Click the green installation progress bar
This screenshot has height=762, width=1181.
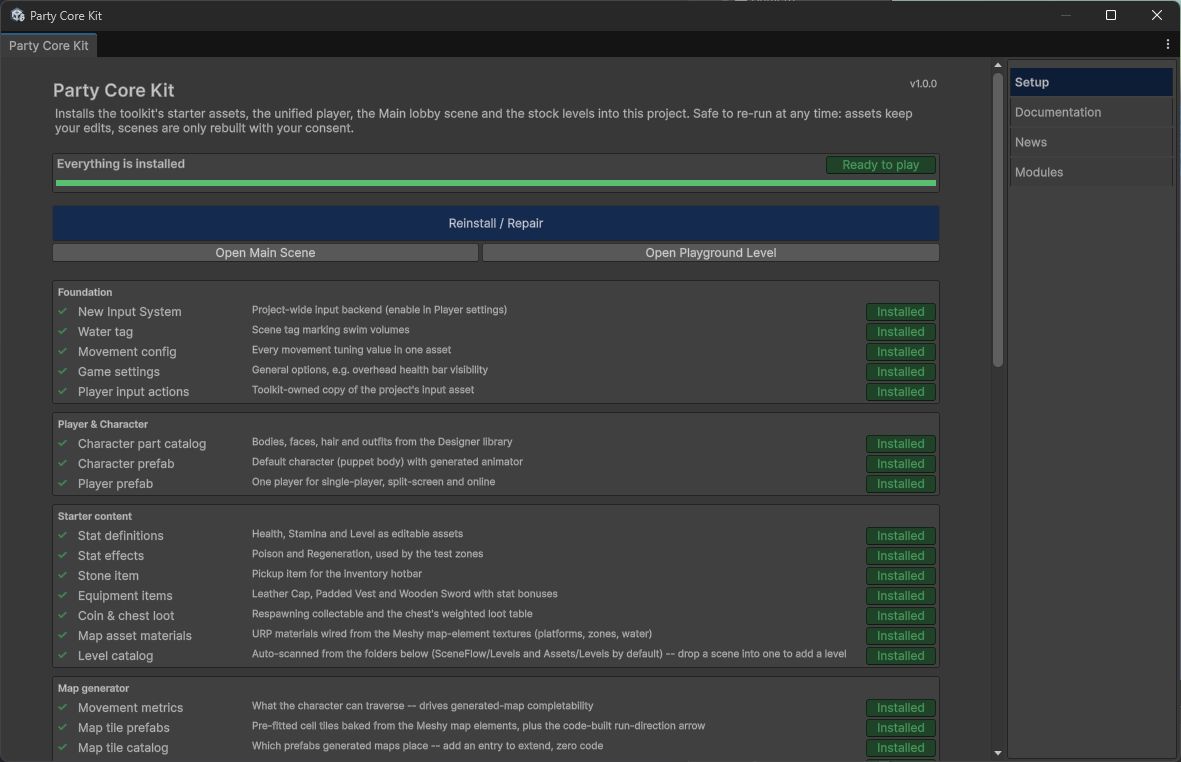coord(496,183)
